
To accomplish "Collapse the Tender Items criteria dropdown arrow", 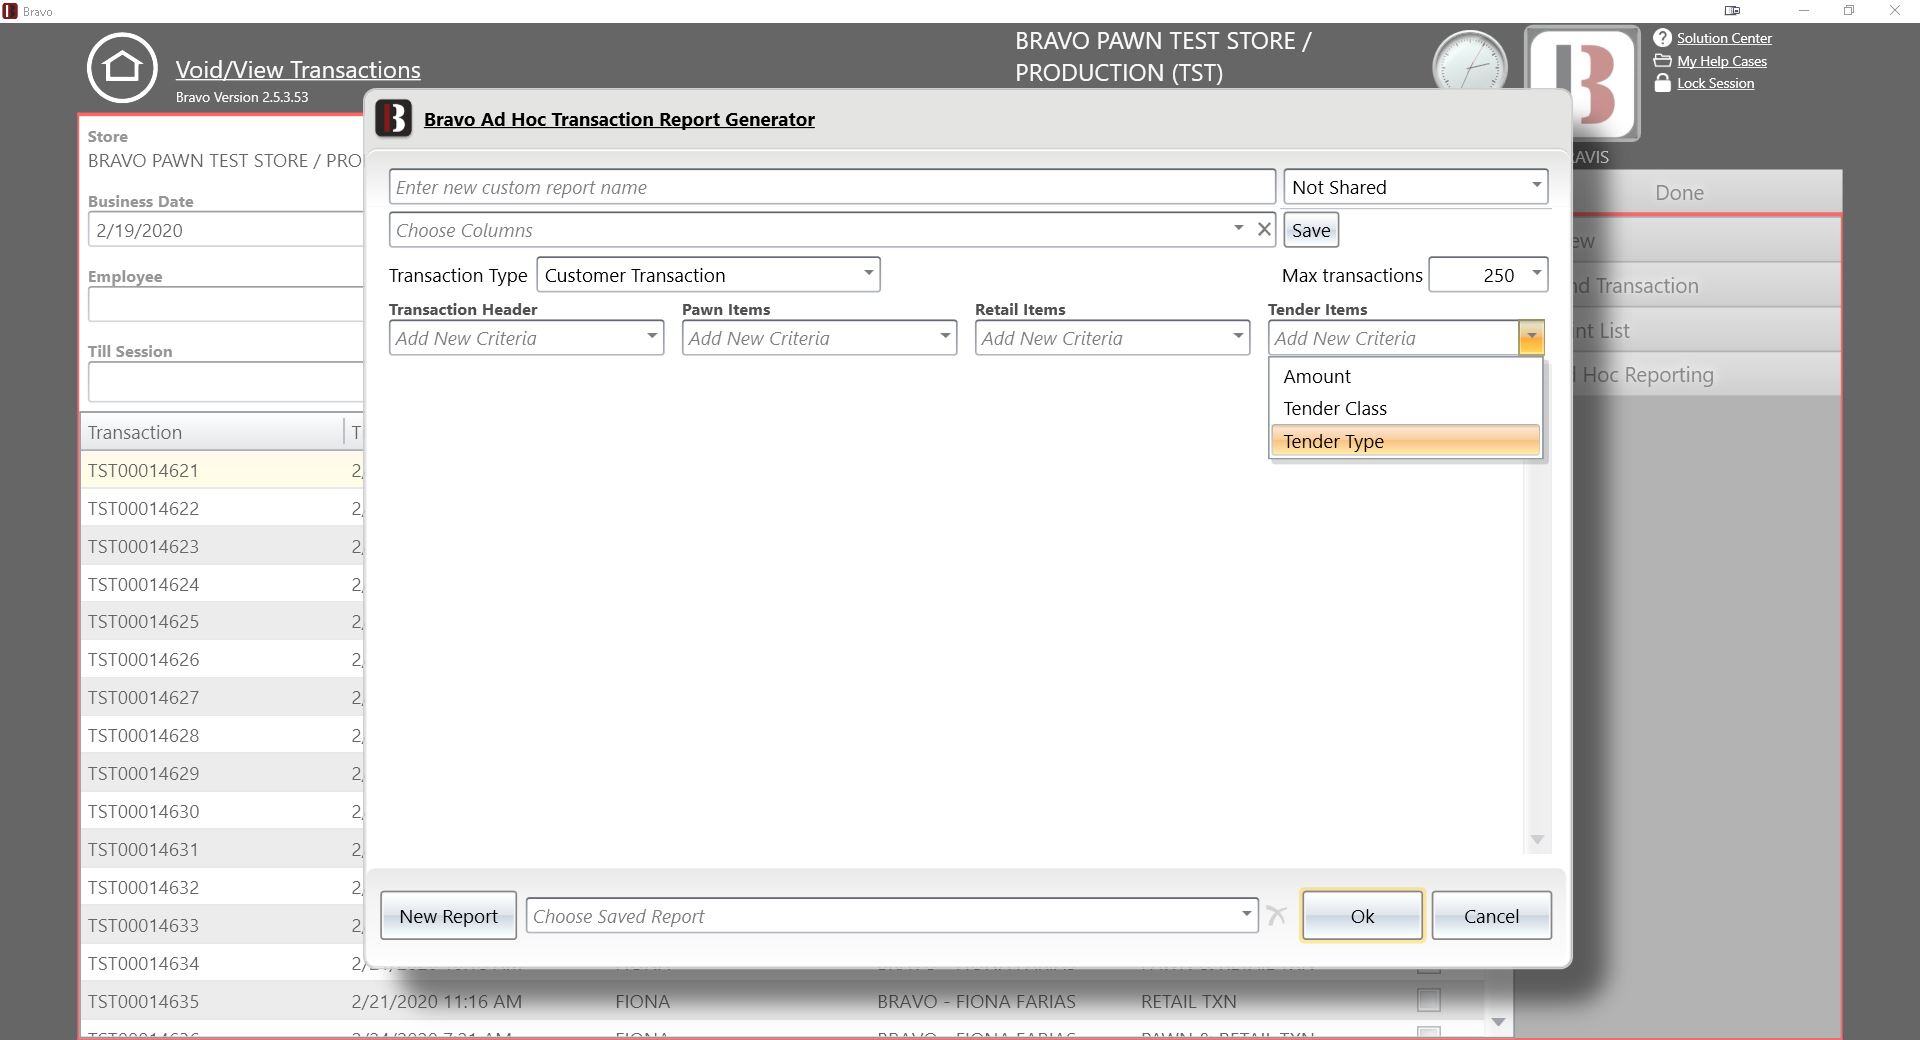I will tap(1531, 338).
